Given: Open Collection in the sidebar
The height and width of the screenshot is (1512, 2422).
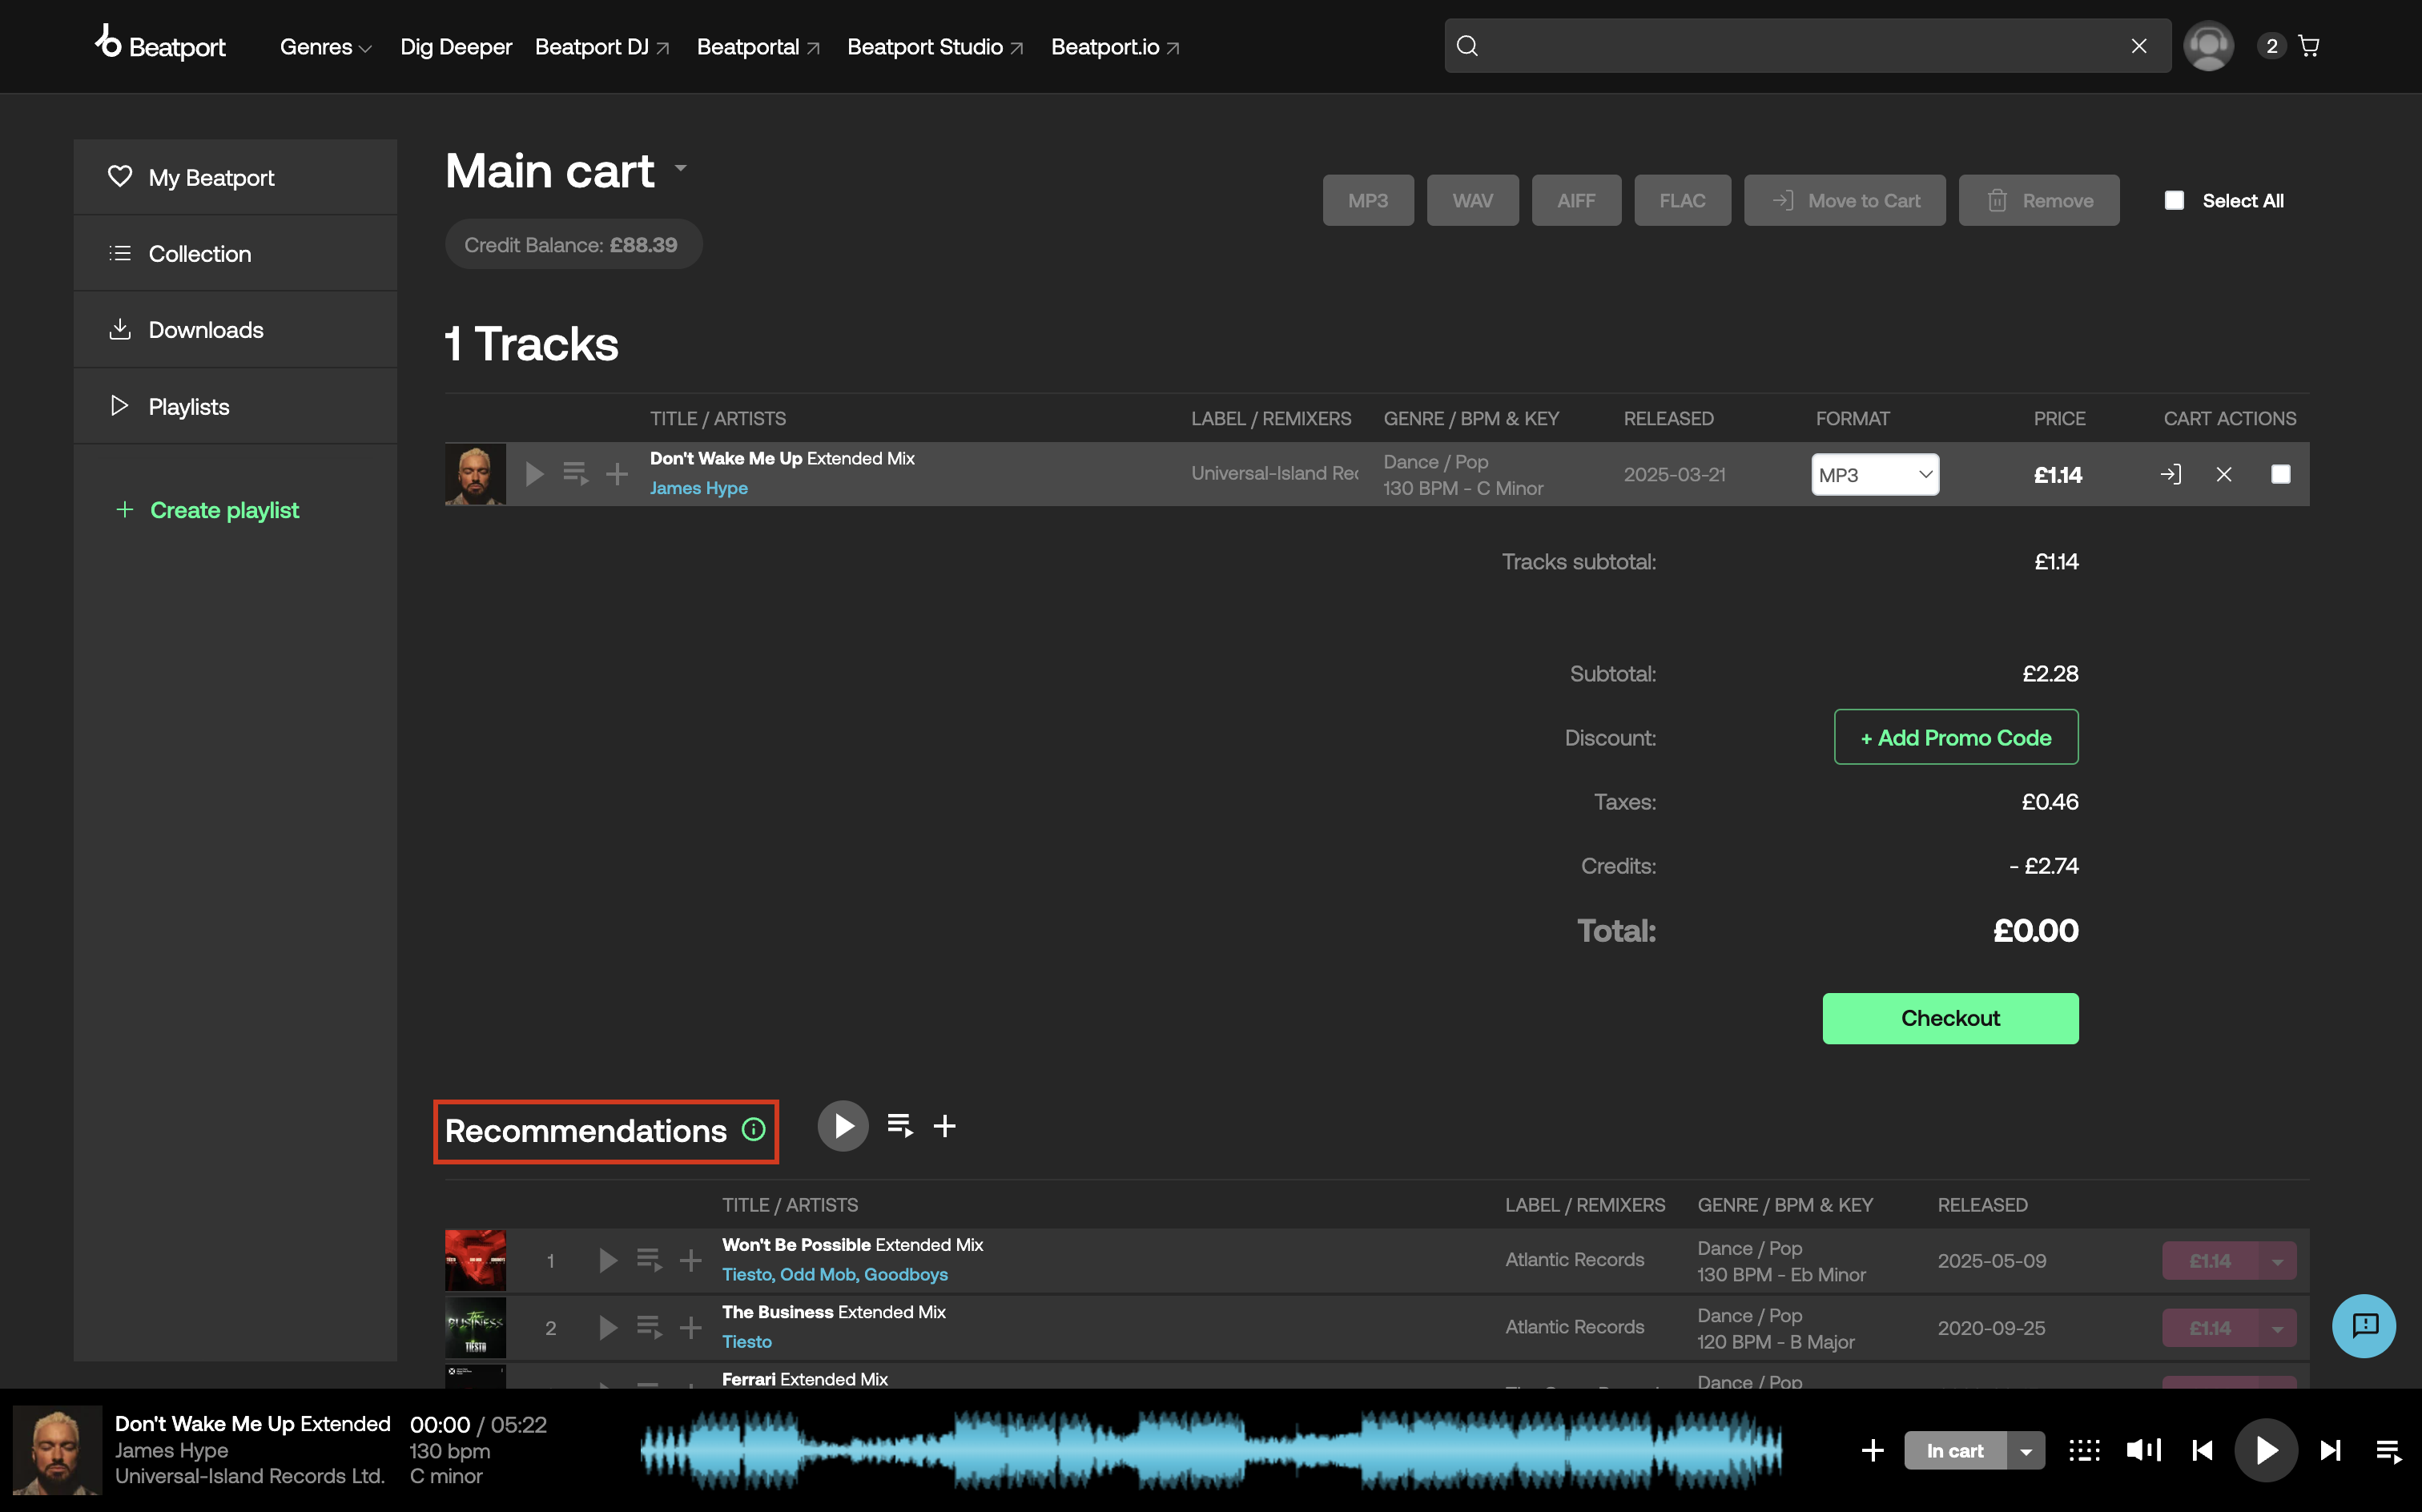Looking at the screenshot, I should (235, 253).
